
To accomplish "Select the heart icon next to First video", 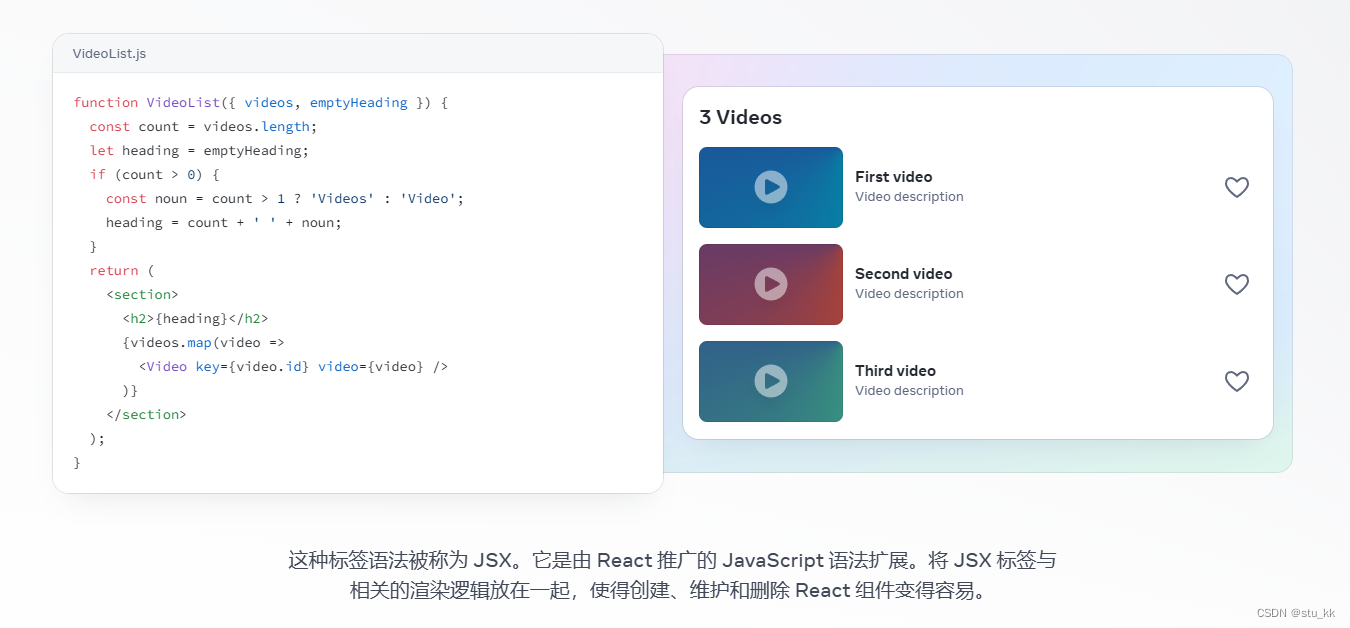I will pos(1236,187).
